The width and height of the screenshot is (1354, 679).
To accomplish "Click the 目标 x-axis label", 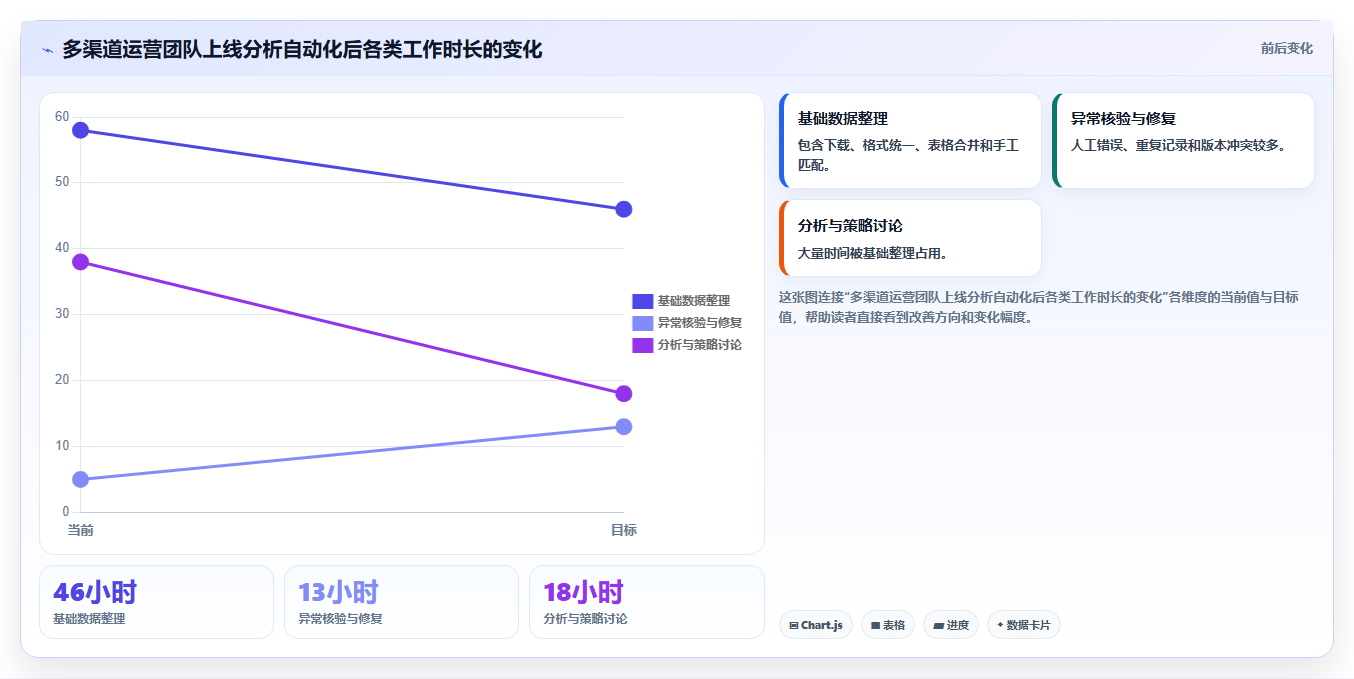I will [x=624, y=530].
